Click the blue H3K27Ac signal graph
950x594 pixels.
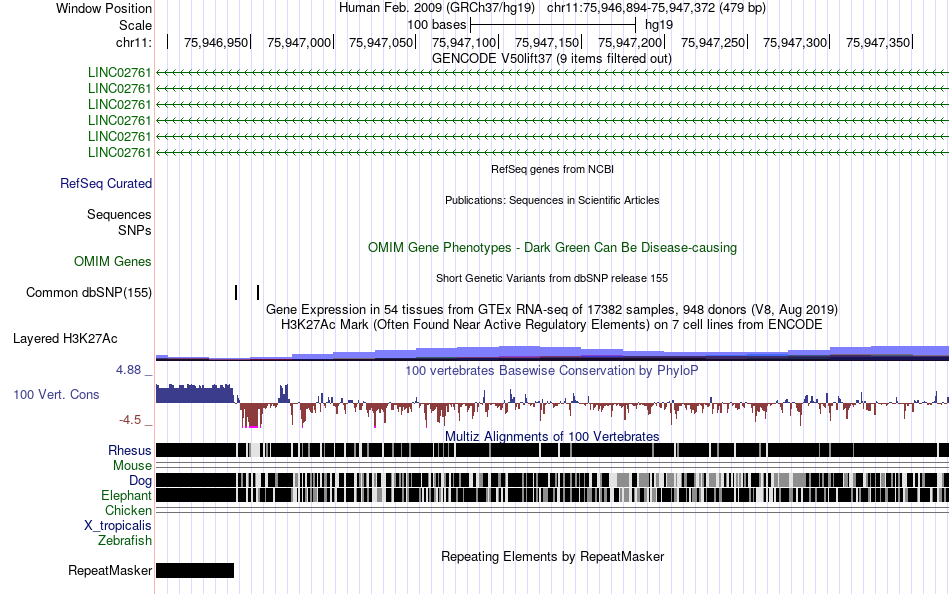click(552, 353)
